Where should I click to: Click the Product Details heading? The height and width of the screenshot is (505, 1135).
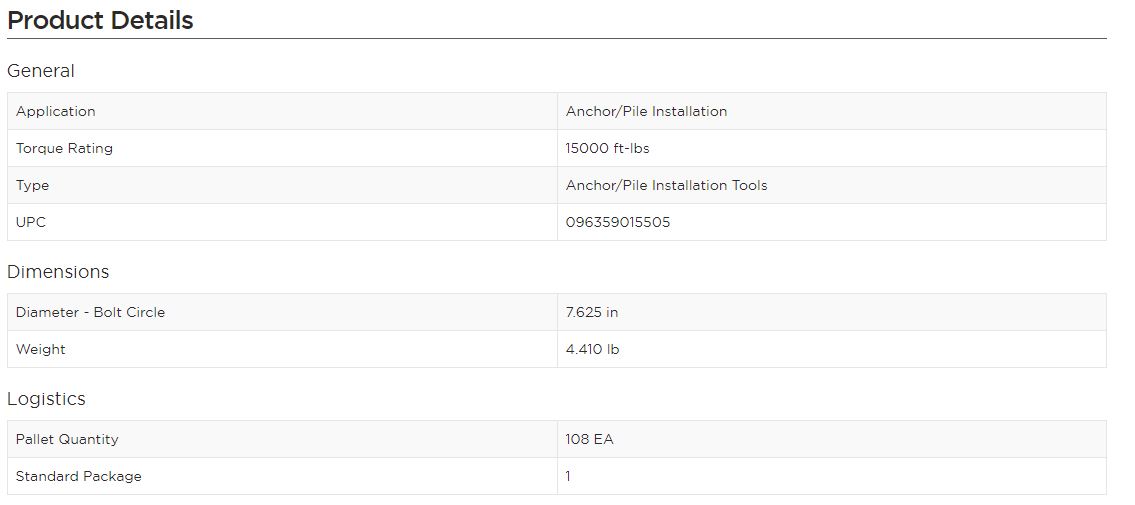(100, 20)
